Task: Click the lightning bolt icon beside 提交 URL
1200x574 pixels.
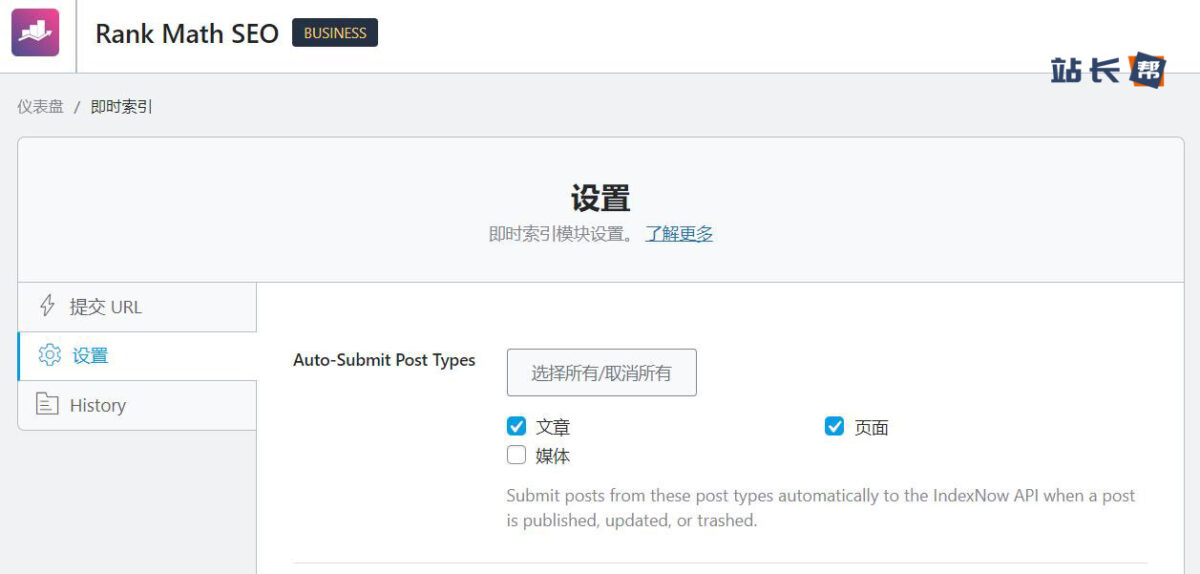Action: pyautogui.click(x=46, y=306)
